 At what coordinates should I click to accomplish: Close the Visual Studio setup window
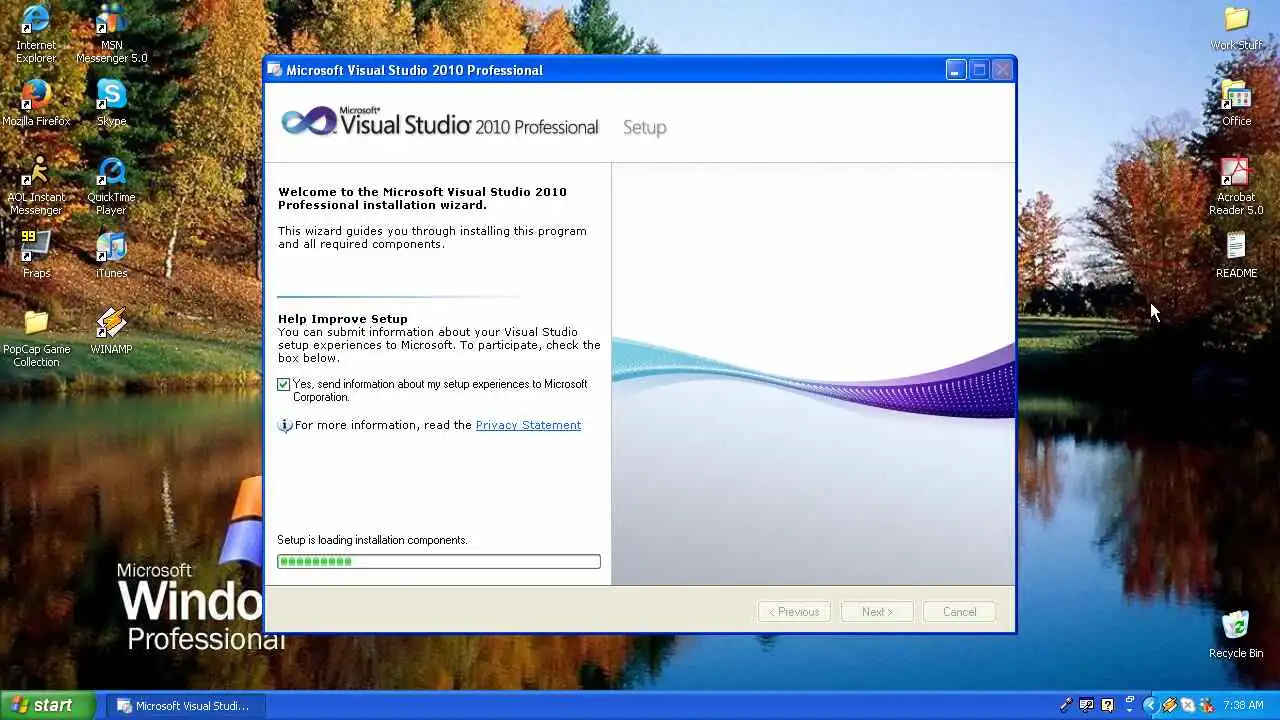click(1002, 70)
